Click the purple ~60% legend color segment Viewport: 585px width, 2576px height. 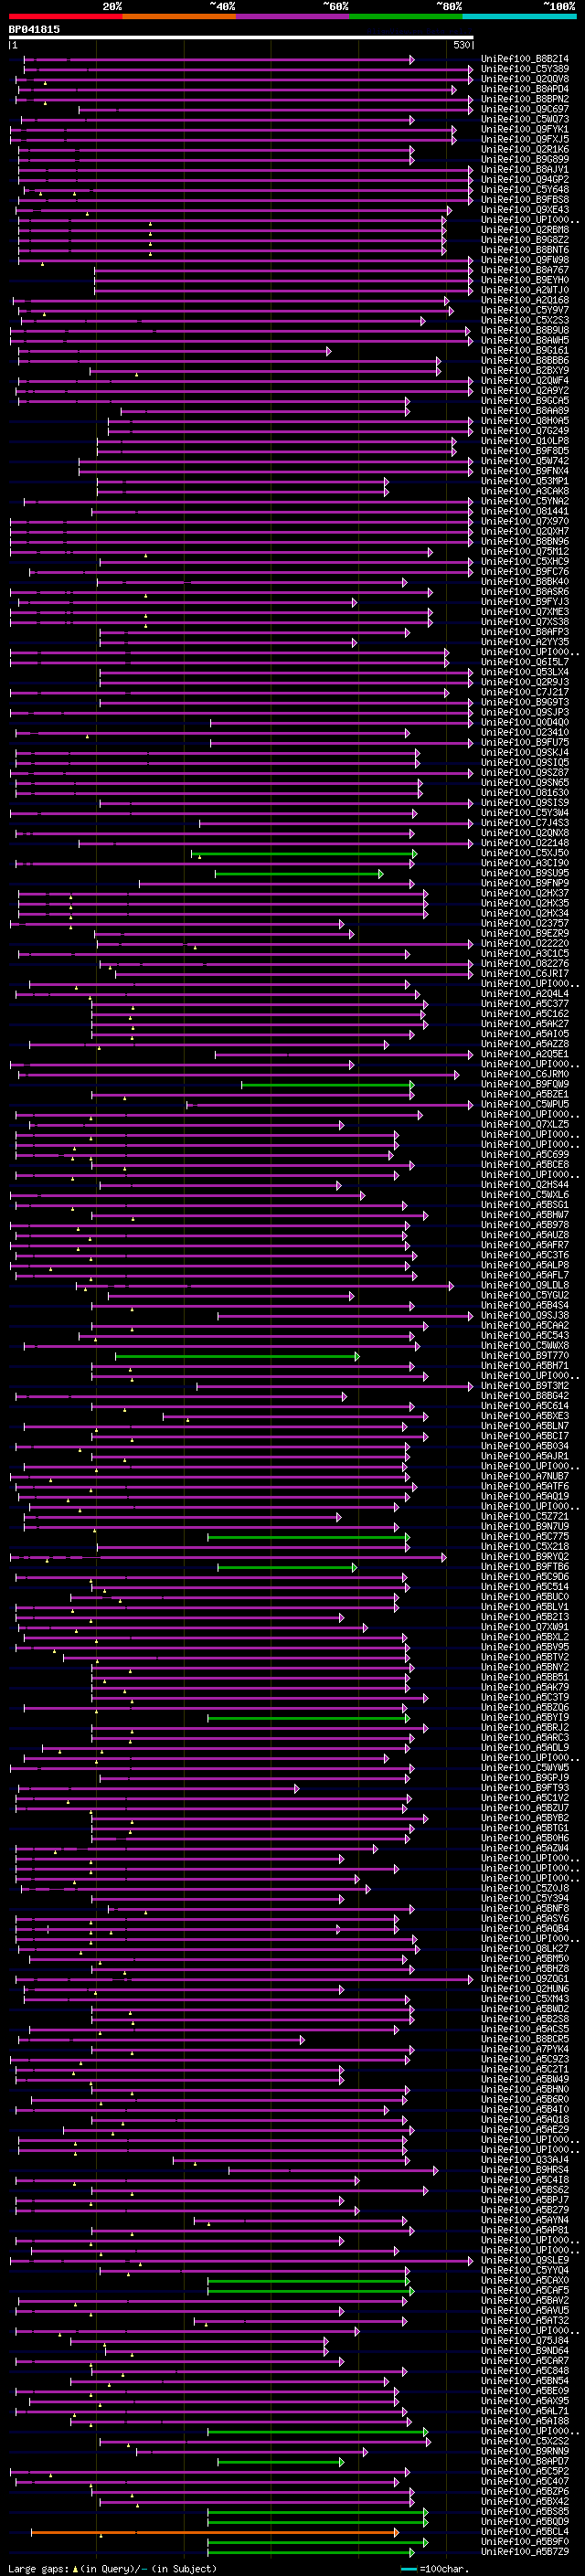pos(293,17)
